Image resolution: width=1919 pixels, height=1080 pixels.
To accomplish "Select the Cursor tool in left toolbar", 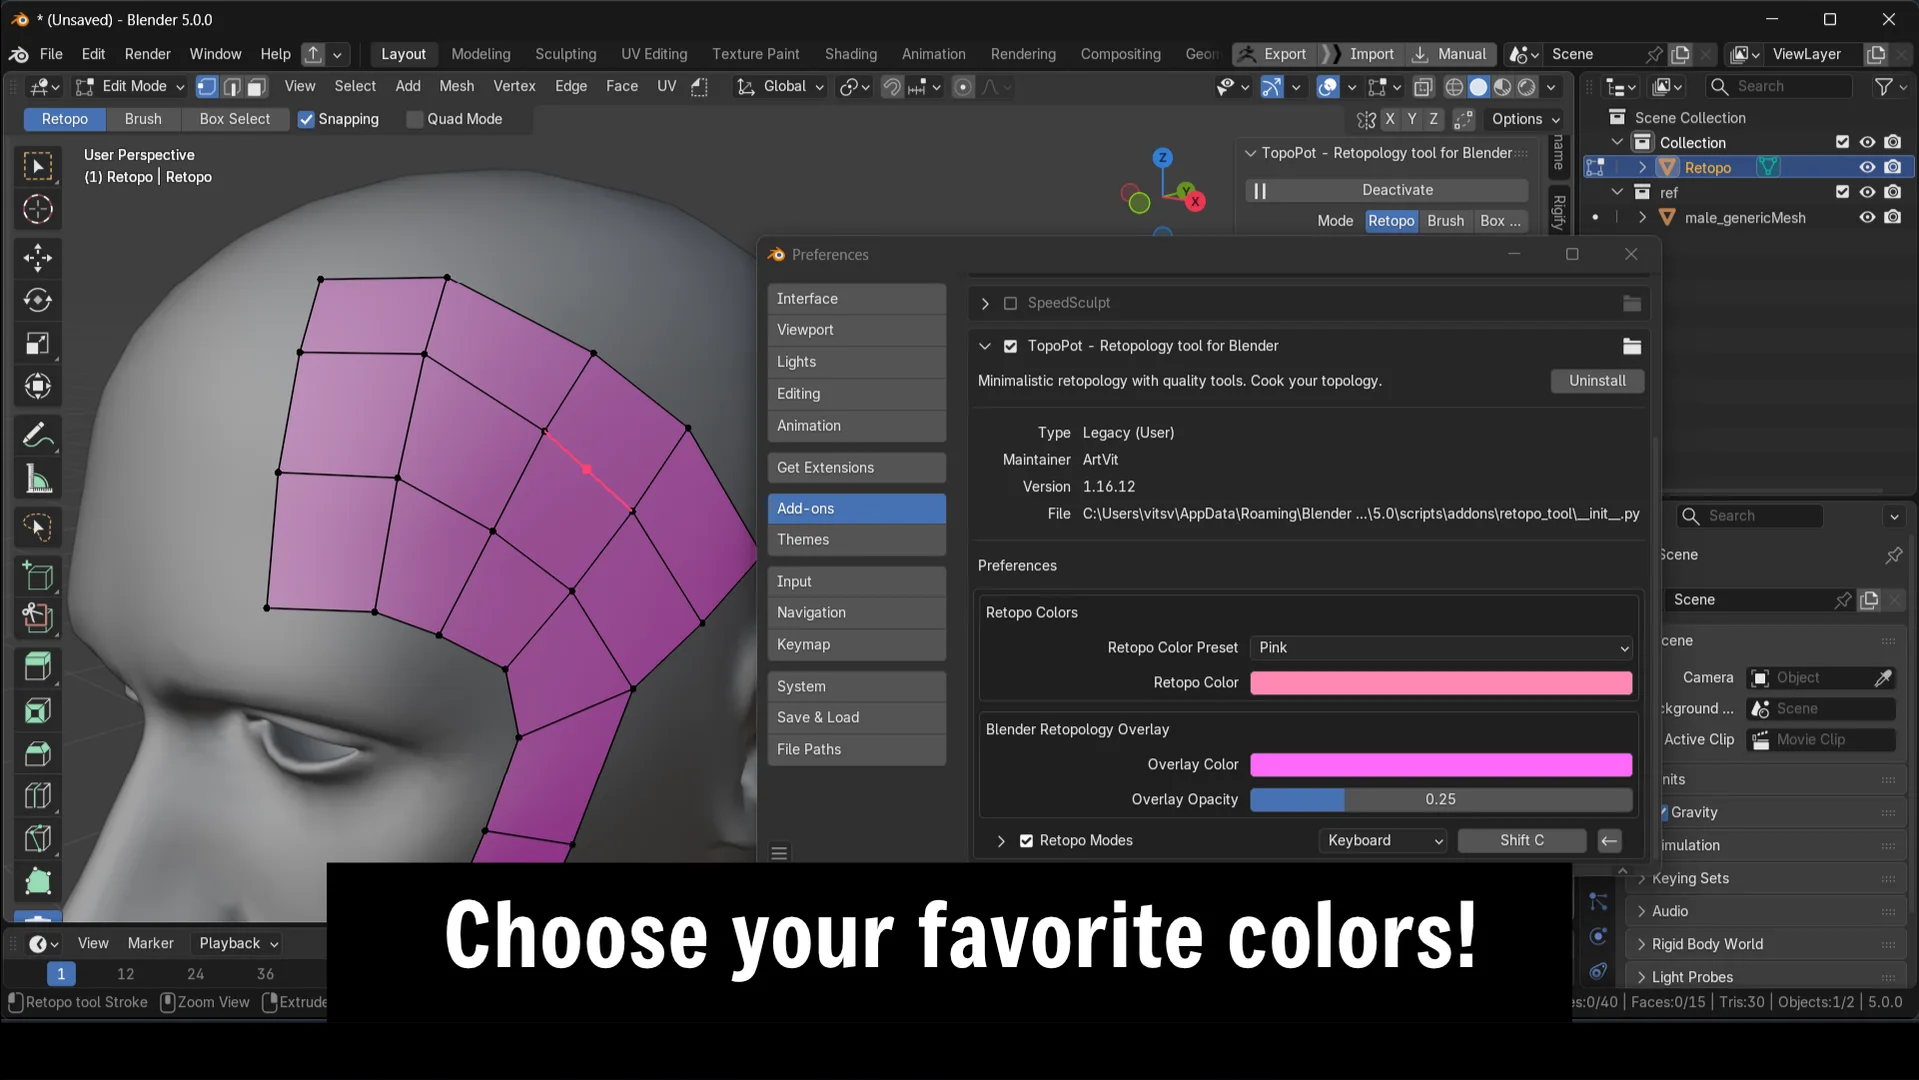I will 38,209.
